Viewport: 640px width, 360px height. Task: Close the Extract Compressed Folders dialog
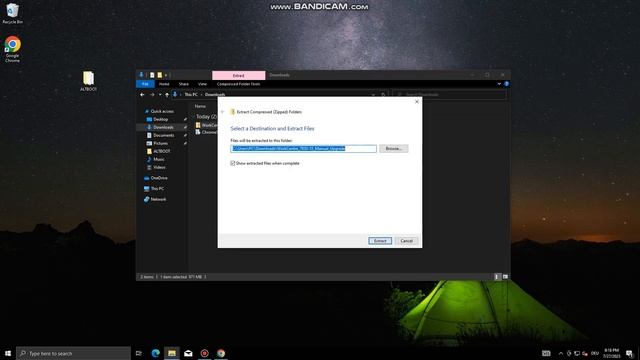(x=417, y=102)
